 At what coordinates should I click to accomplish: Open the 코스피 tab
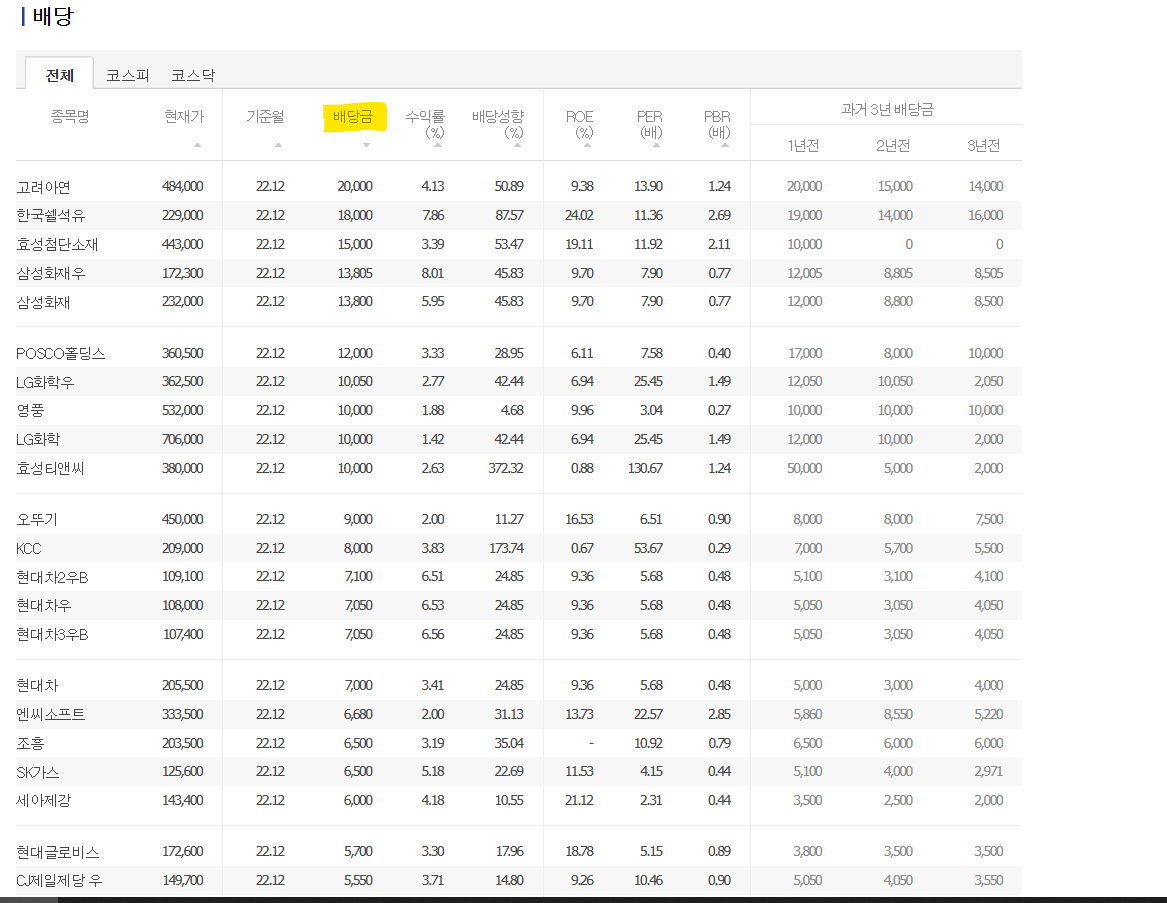128,75
